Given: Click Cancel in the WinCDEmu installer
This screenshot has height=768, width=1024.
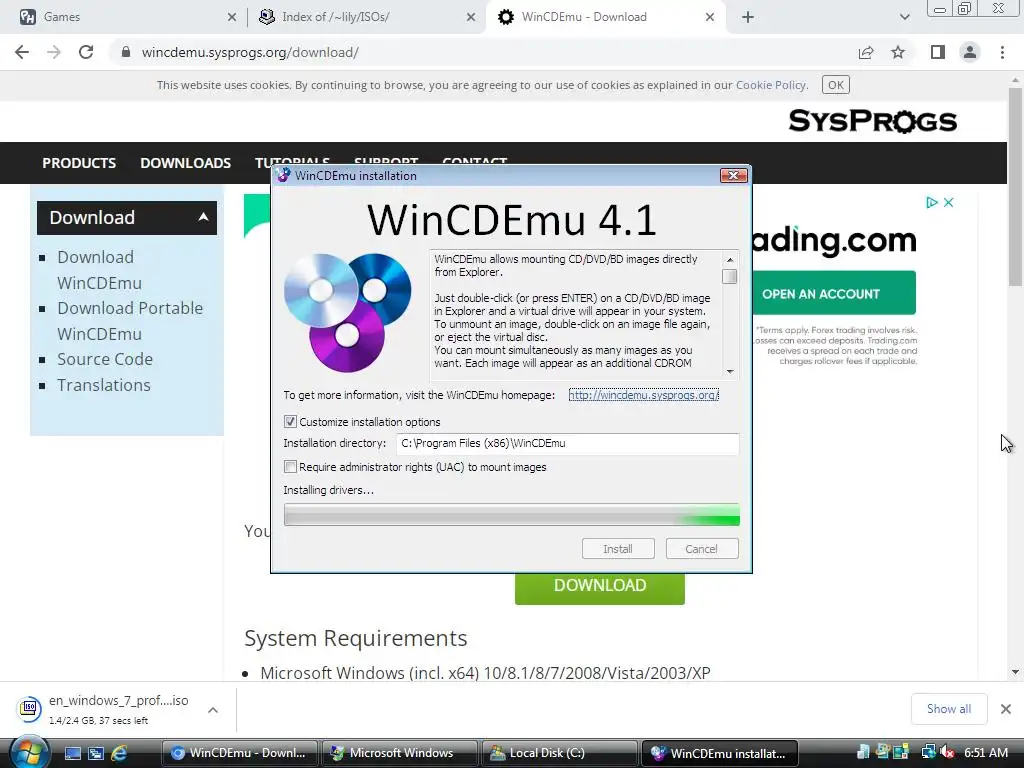Looking at the screenshot, I should pyautogui.click(x=701, y=549).
